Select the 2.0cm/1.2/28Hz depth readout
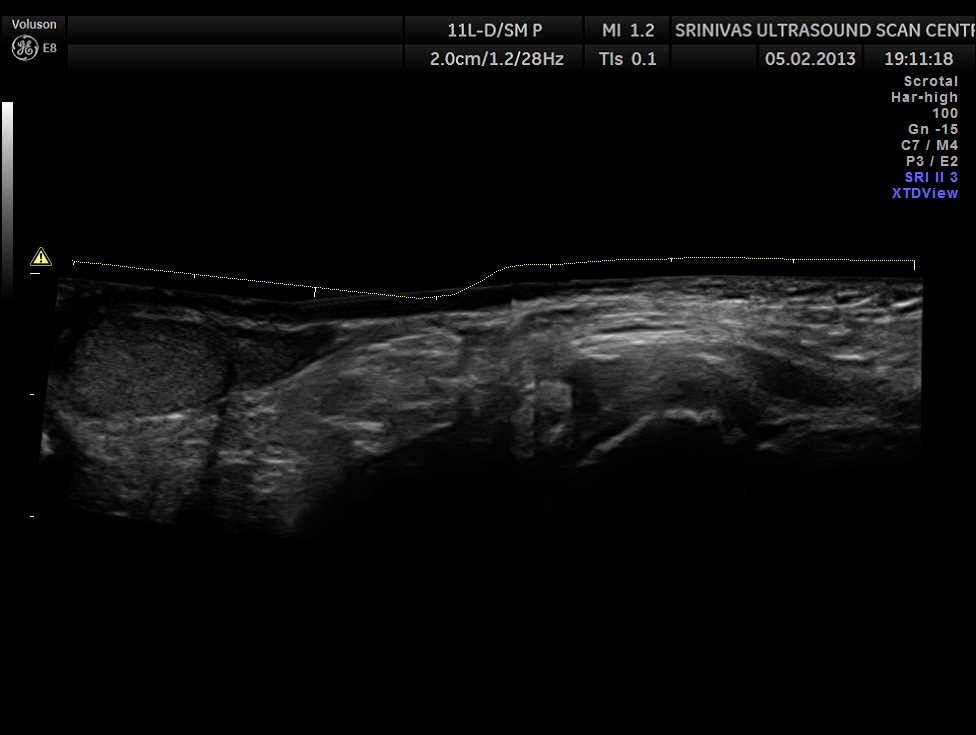 coord(496,58)
